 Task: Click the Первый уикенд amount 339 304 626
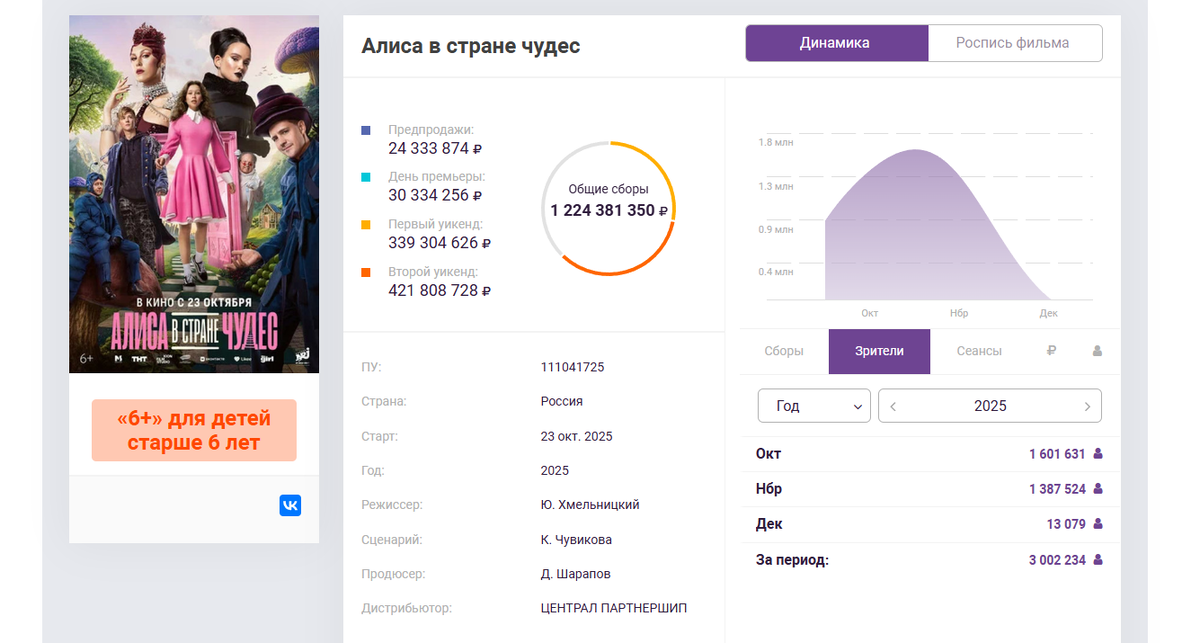click(439, 243)
